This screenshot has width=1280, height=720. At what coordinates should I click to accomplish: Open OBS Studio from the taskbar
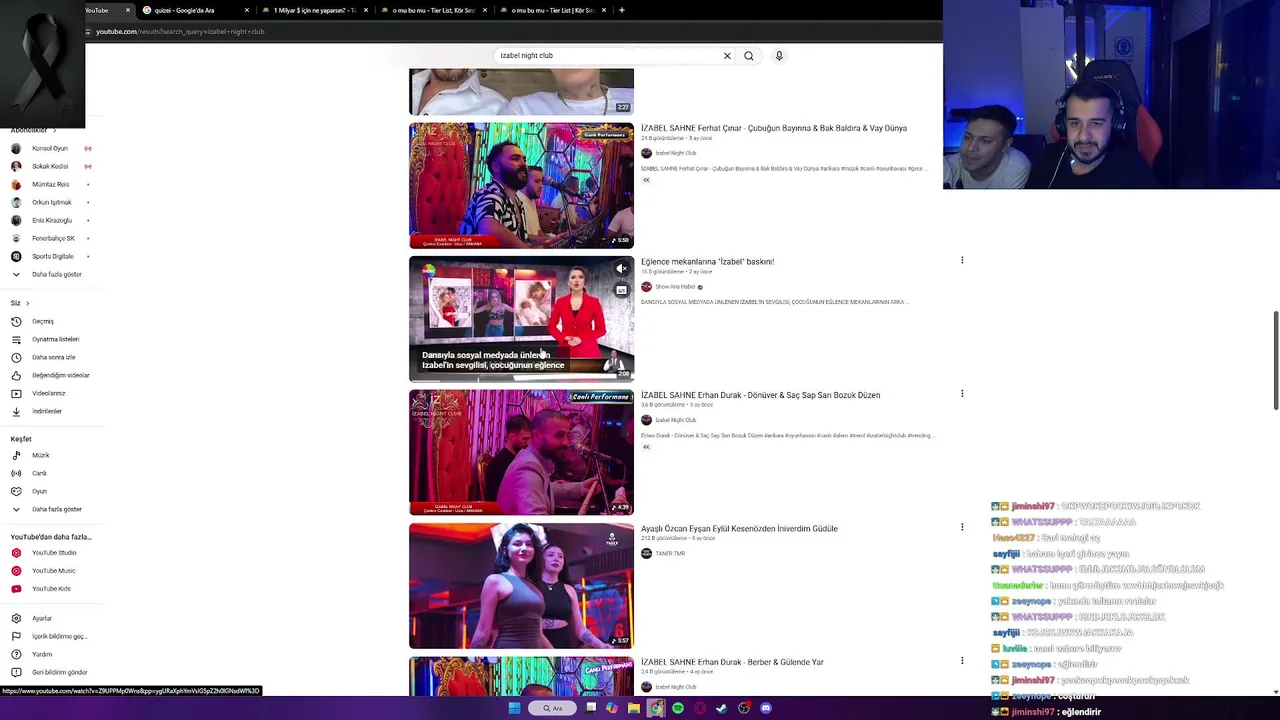(x=744, y=708)
